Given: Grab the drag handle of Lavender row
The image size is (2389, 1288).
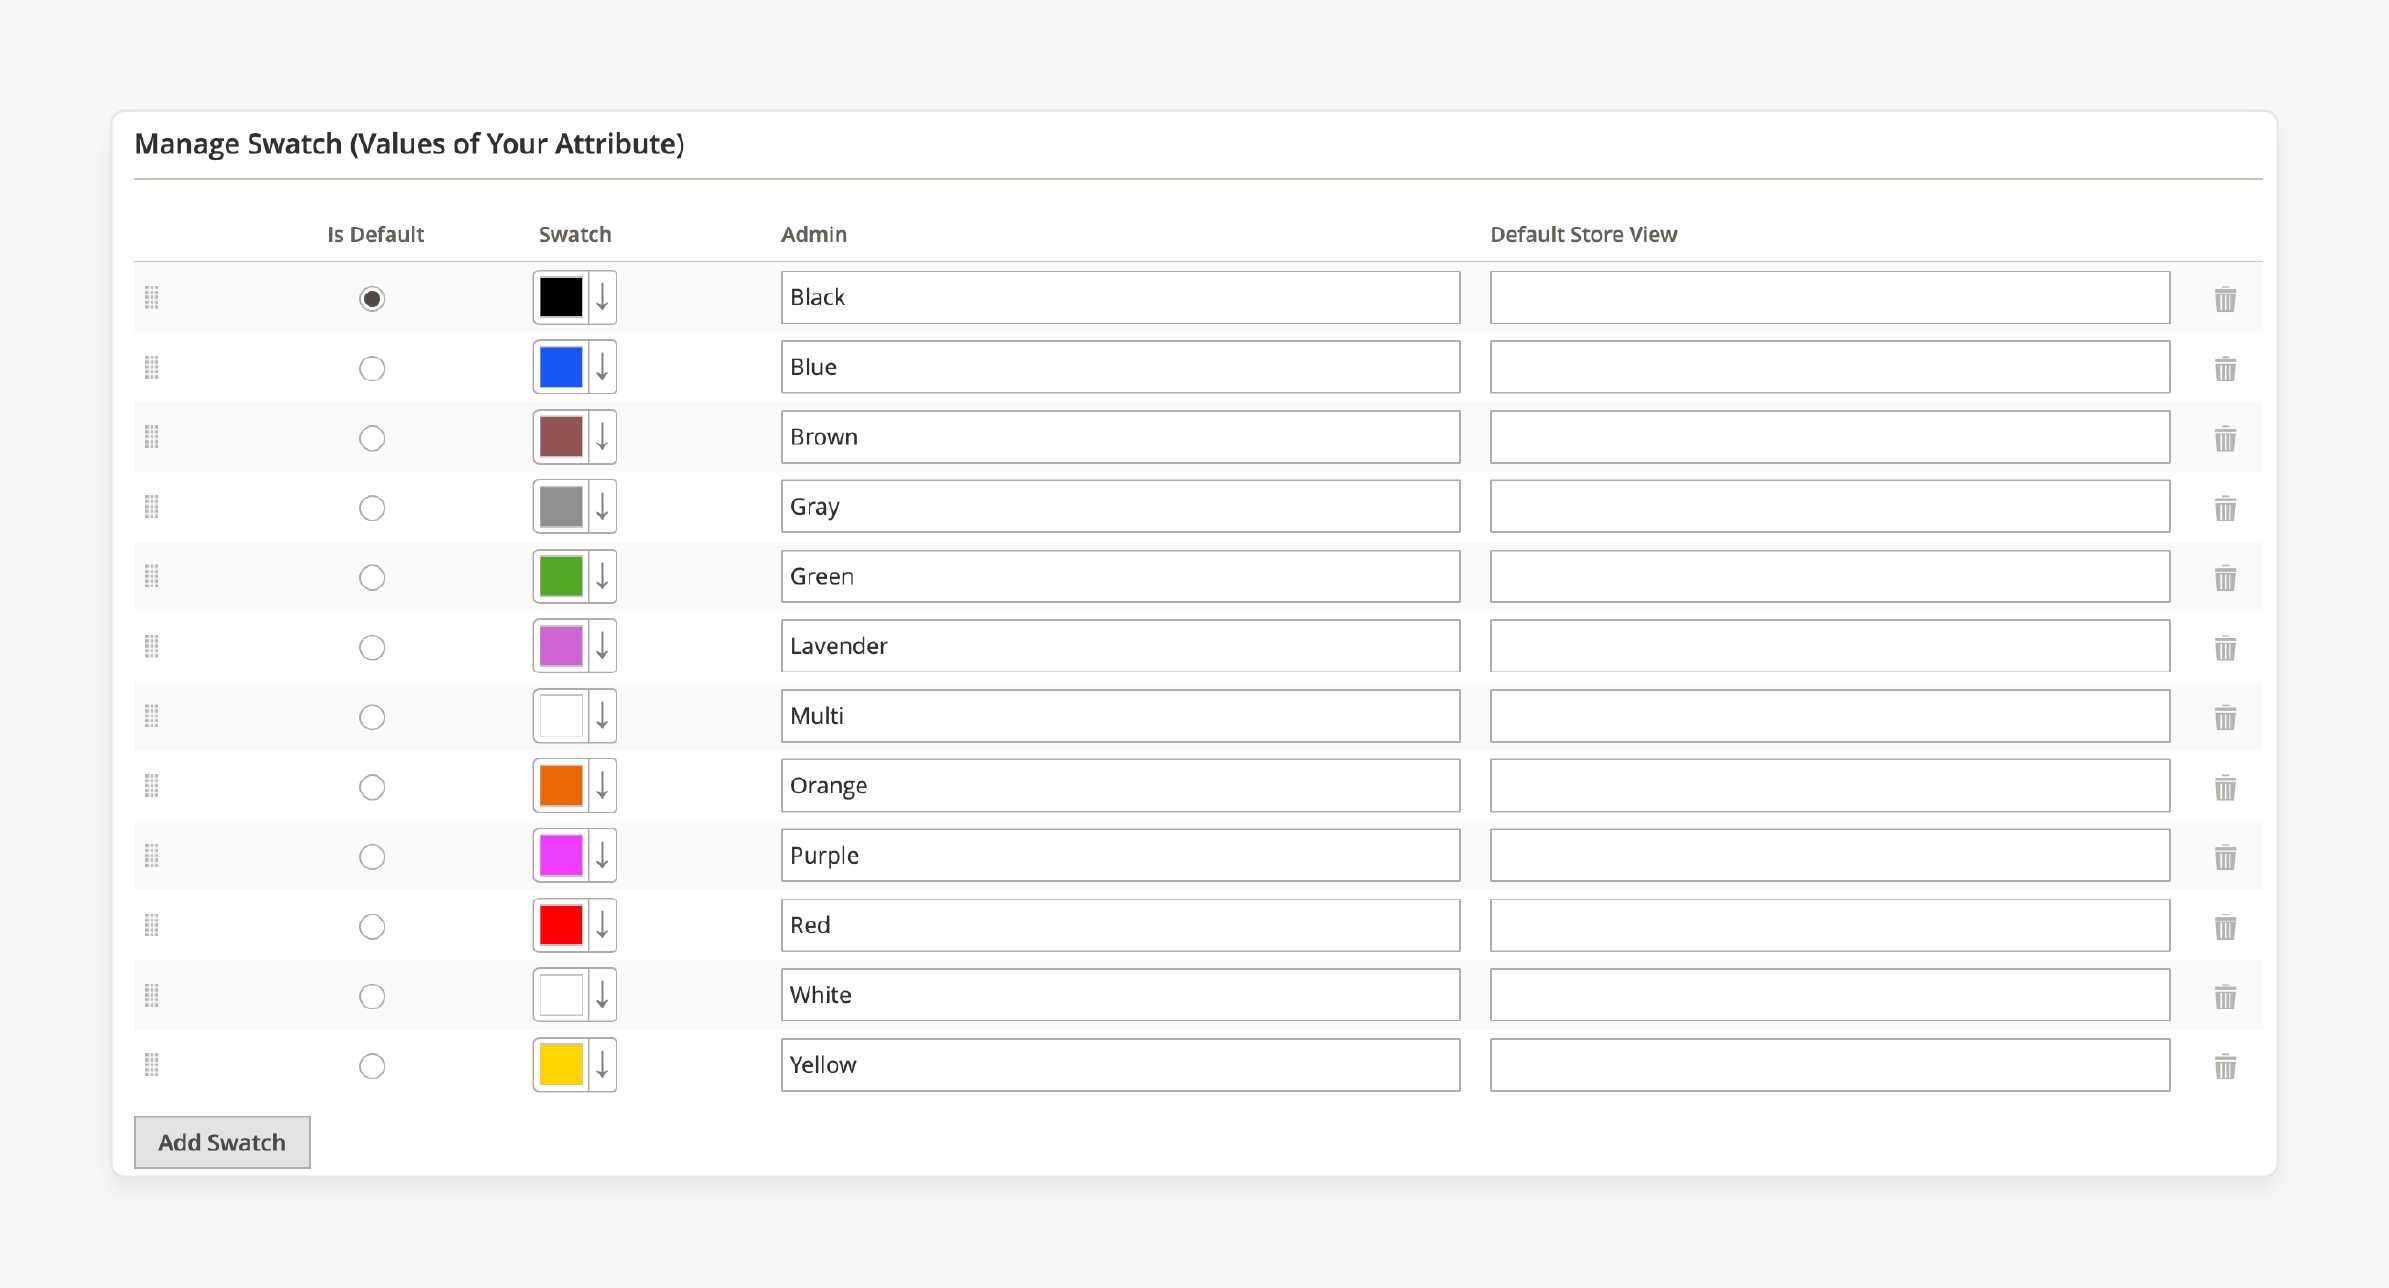Looking at the screenshot, I should (152, 646).
